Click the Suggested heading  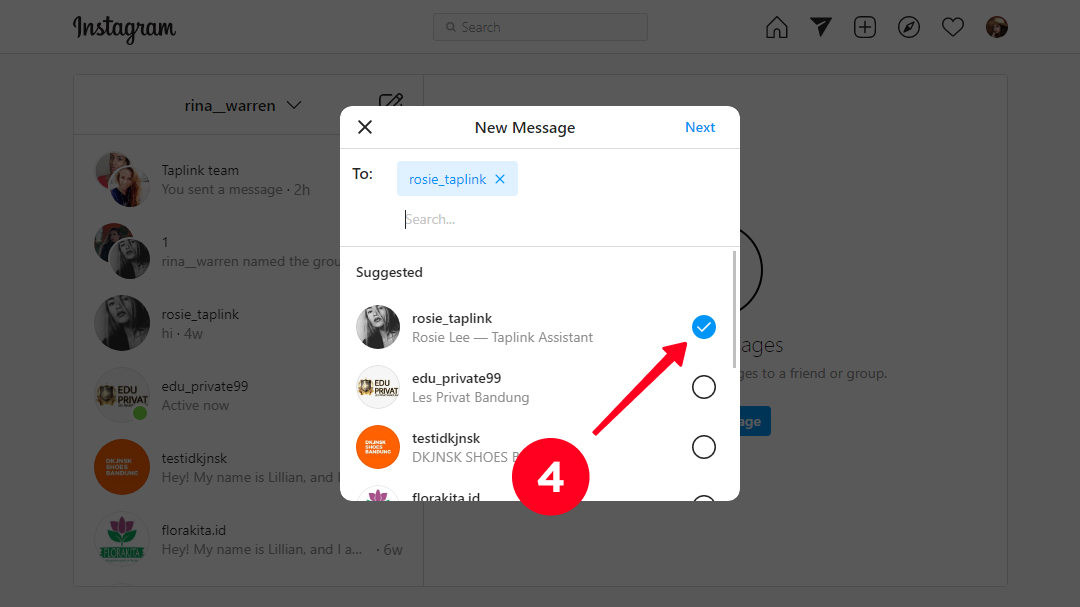pos(389,272)
